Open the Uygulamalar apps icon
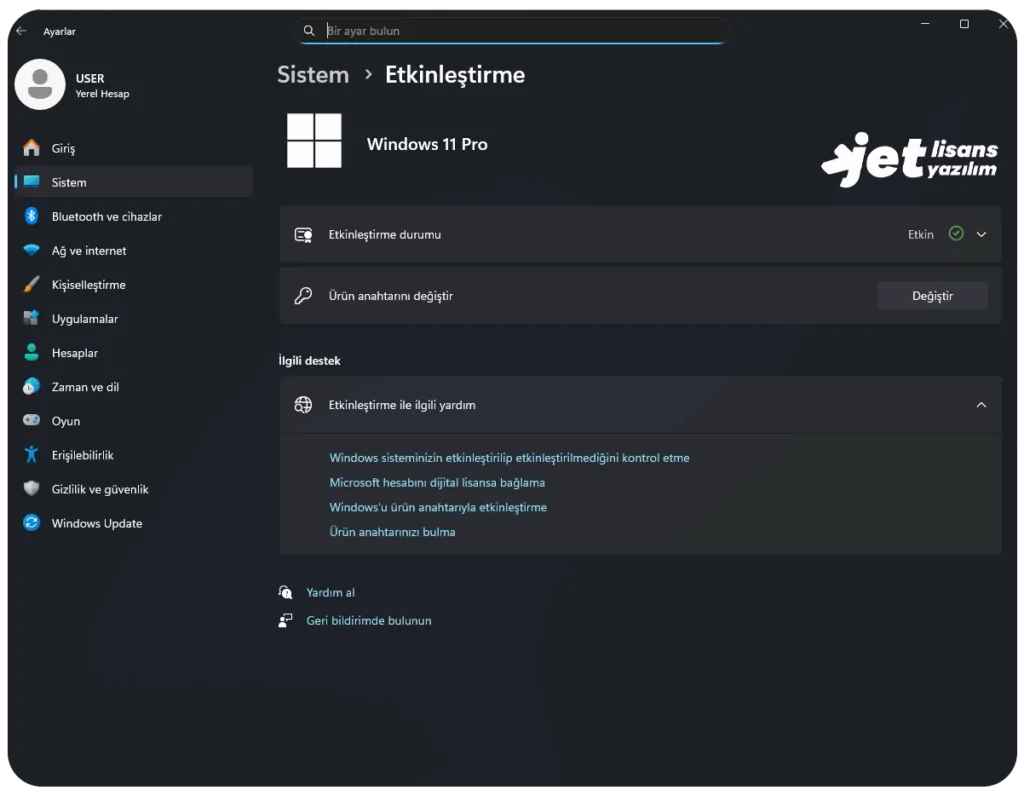 31,318
